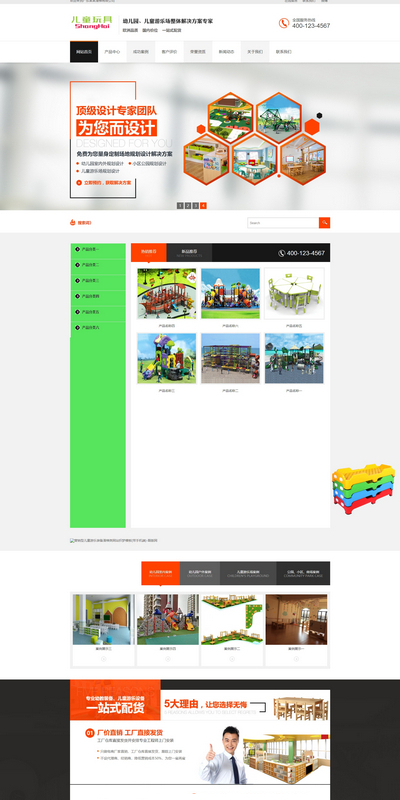The width and height of the screenshot is (400, 800).
Task: Click inside the Search input field
Action: (283, 222)
